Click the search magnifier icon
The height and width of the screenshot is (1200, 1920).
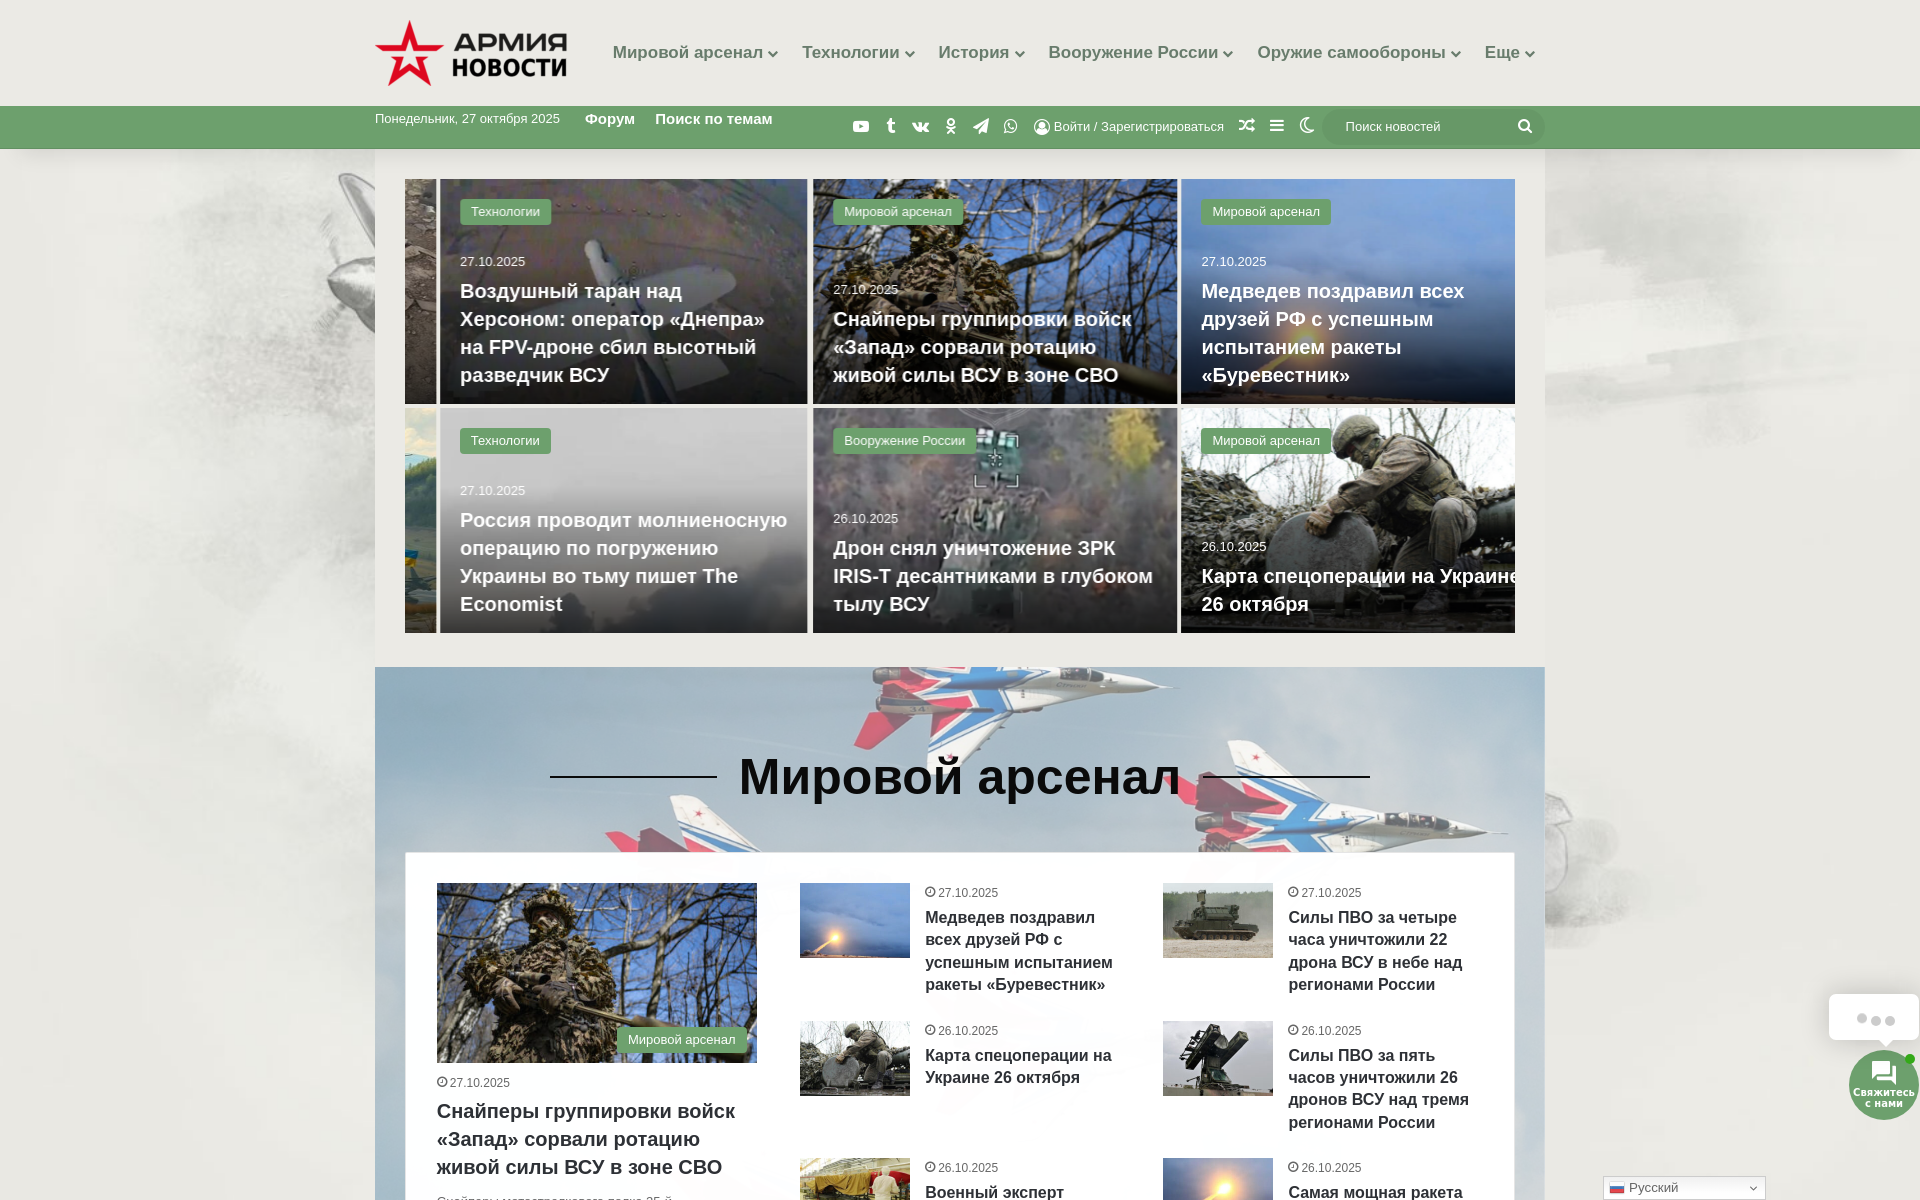pyautogui.click(x=1524, y=127)
